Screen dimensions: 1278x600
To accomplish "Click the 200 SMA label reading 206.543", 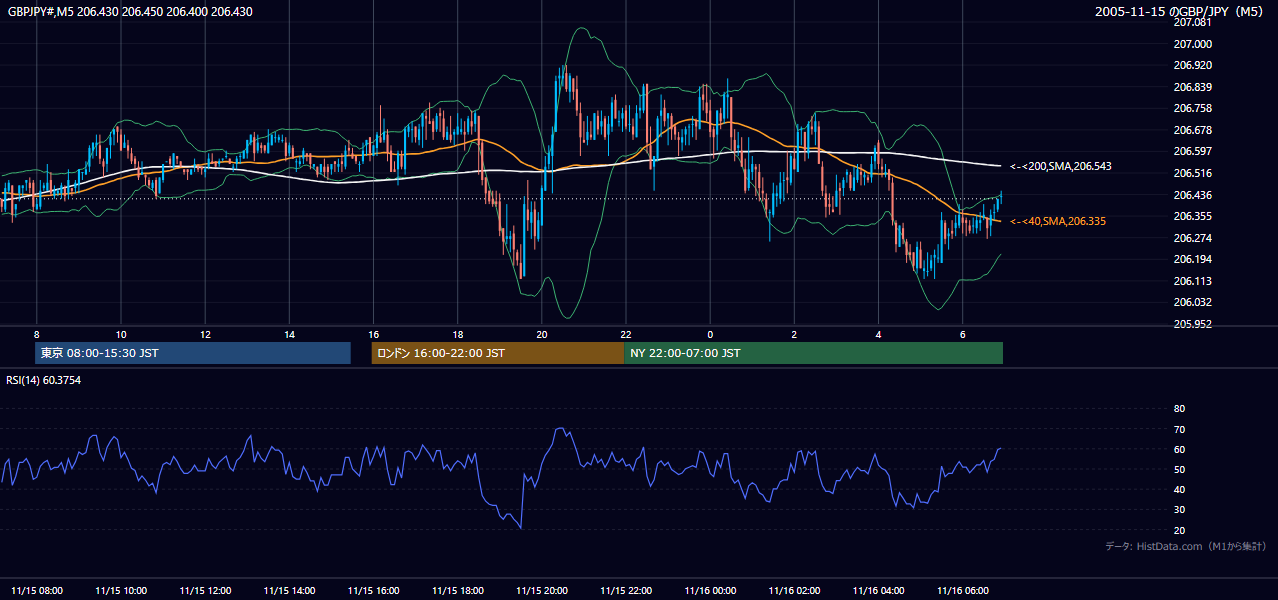I will 1061,166.
